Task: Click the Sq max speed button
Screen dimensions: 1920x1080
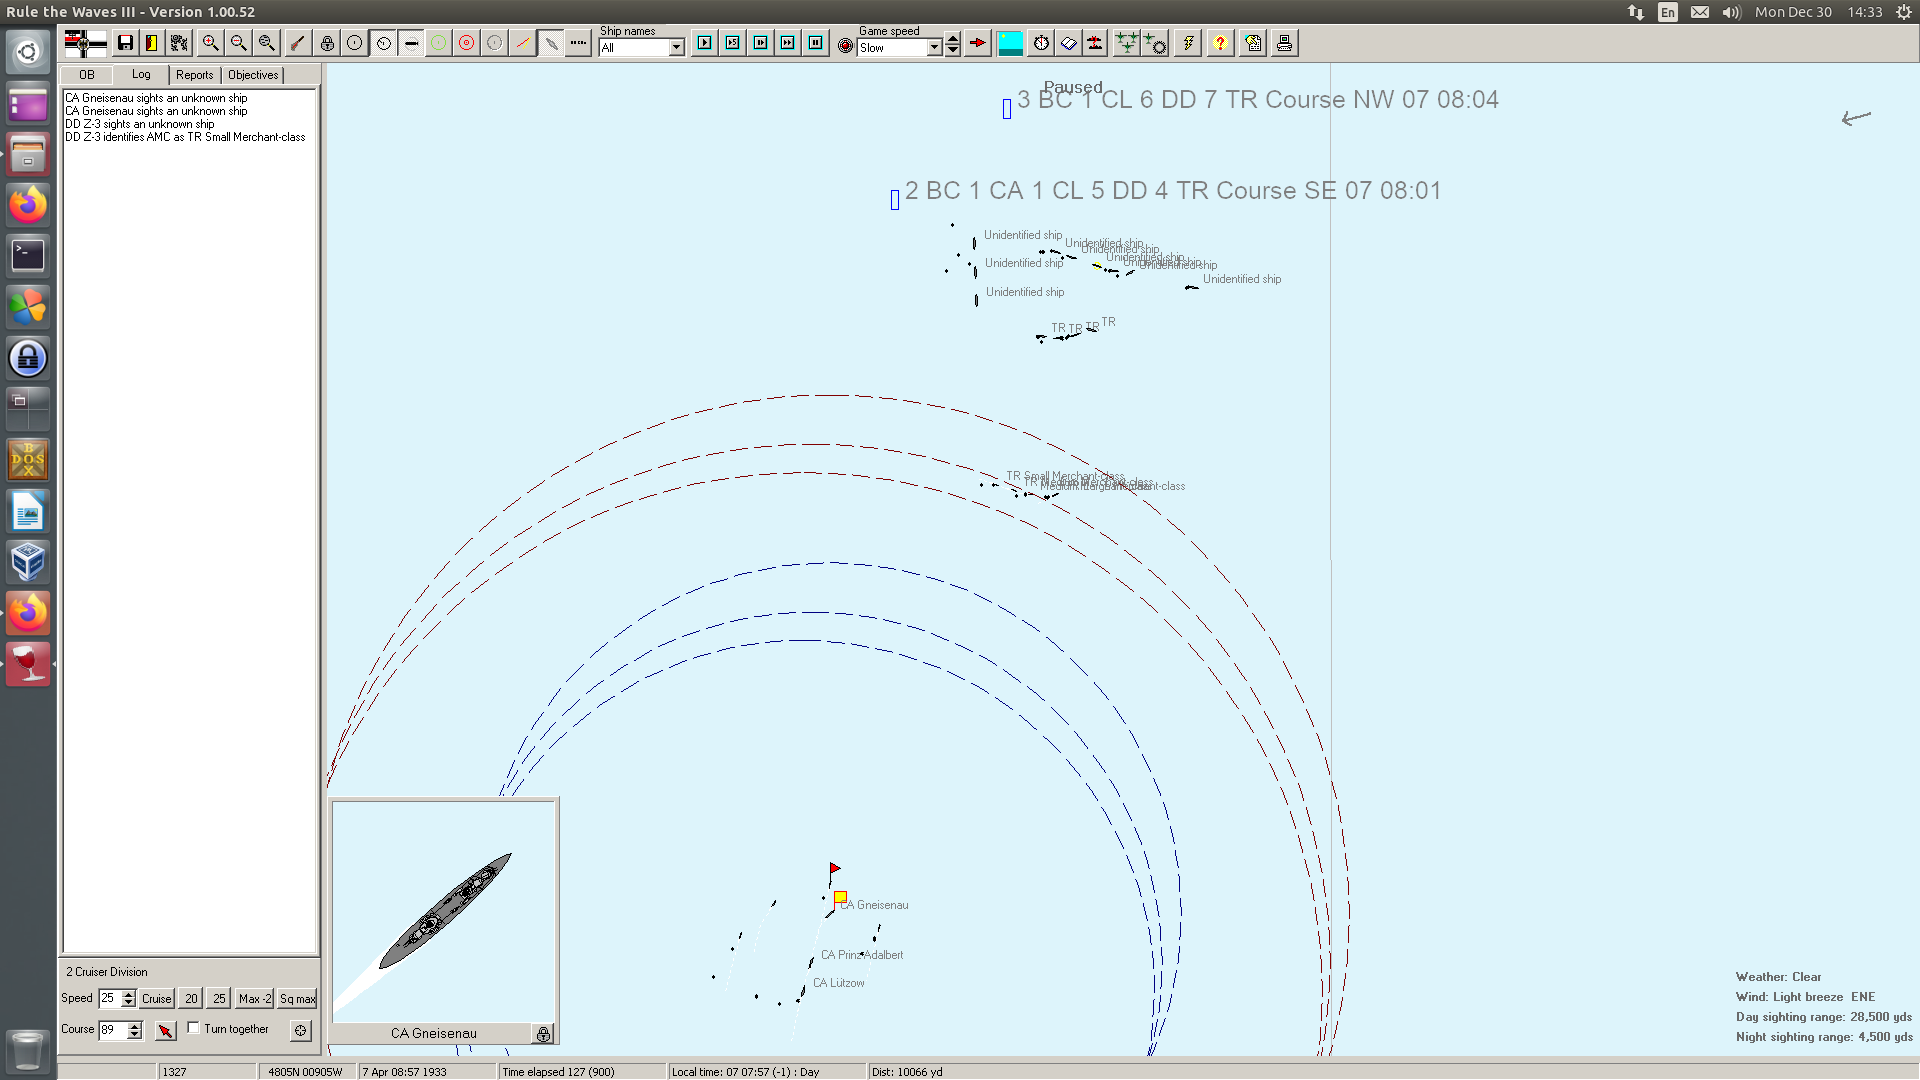Action: (298, 998)
